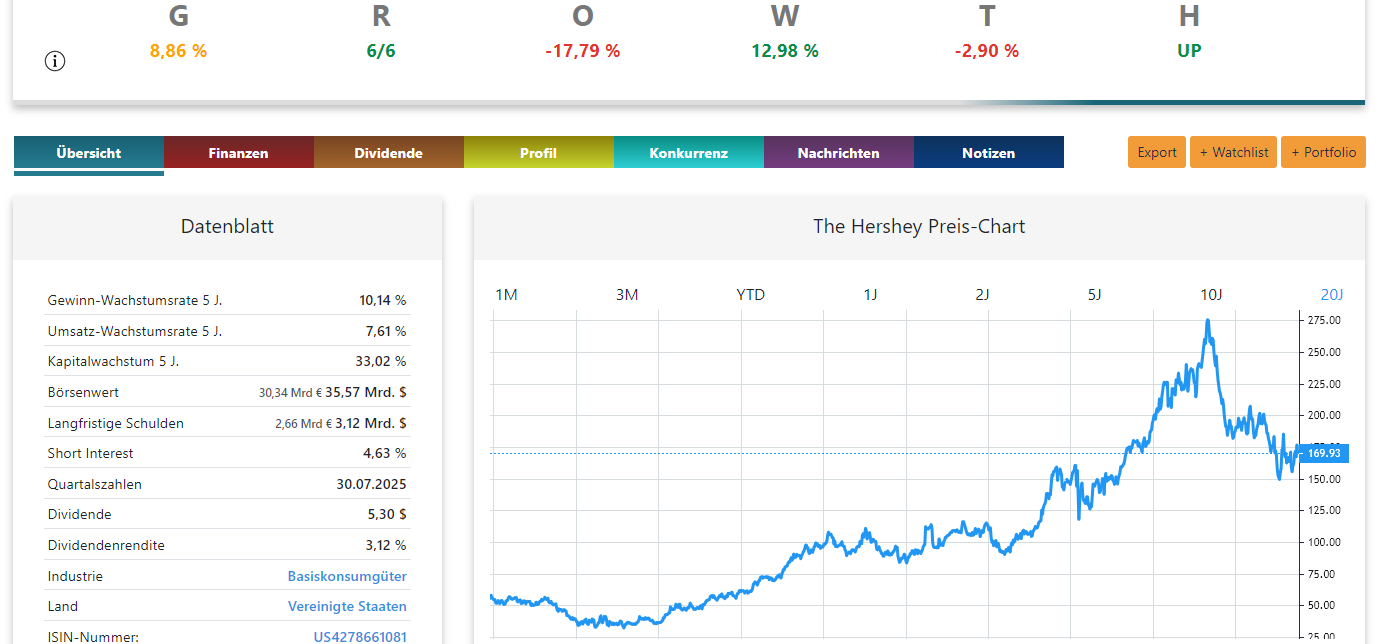Select the Profil tab

(x=538, y=153)
